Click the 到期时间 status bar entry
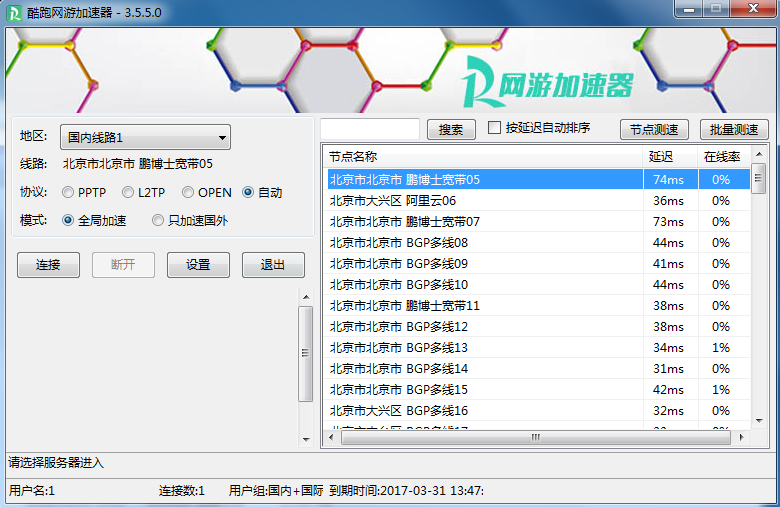The height and width of the screenshot is (507, 780). (x=406, y=491)
